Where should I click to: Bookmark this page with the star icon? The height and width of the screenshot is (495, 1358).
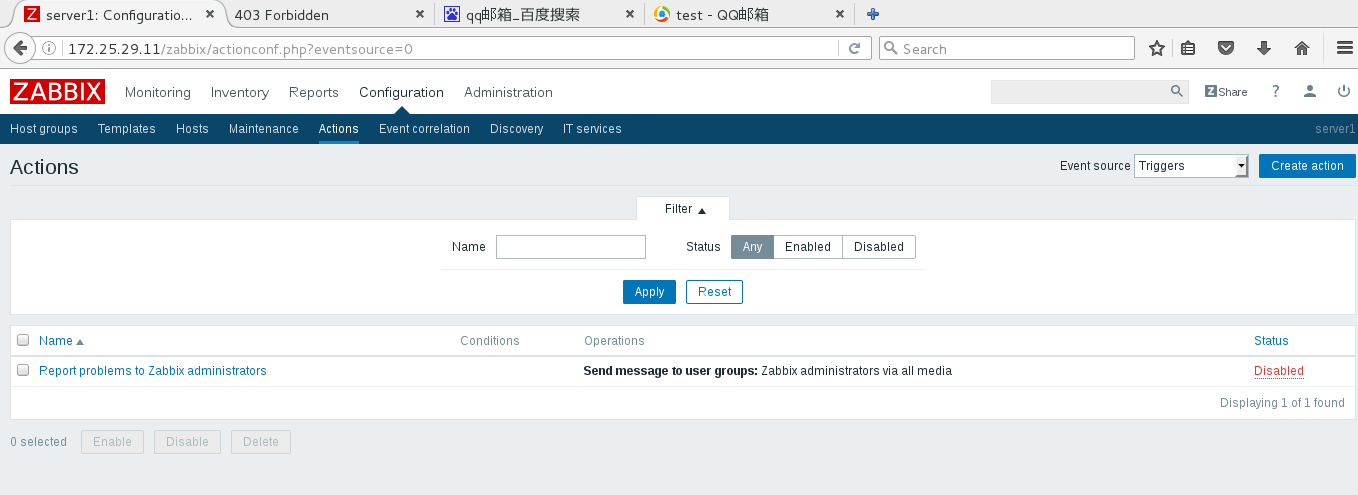(1157, 48)
